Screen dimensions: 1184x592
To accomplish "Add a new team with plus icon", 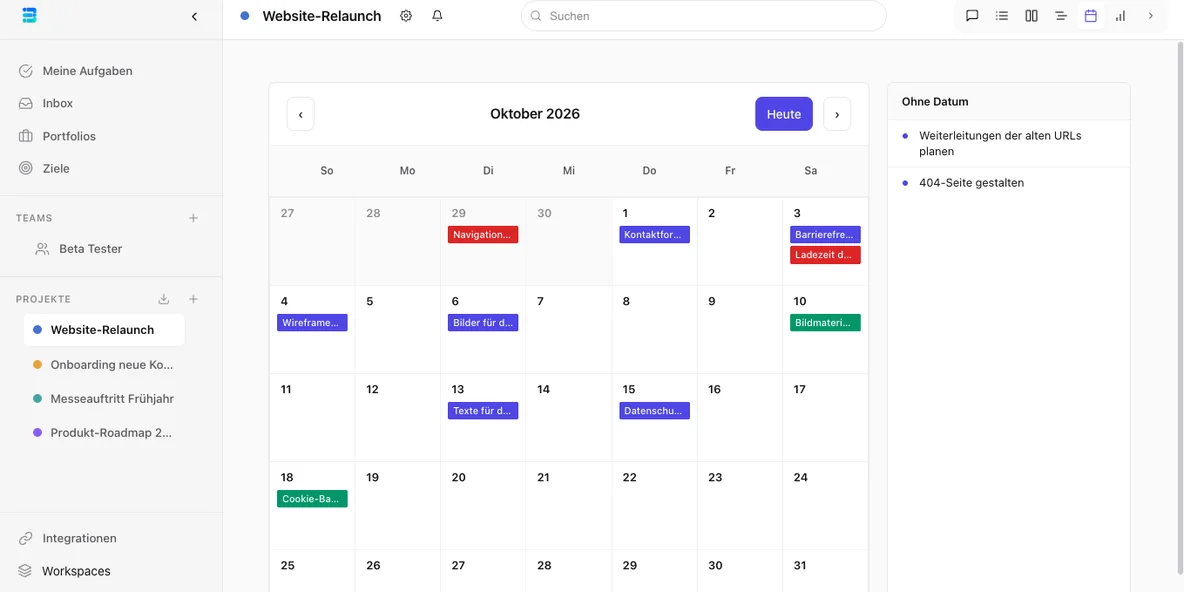I will coord(193,218).
